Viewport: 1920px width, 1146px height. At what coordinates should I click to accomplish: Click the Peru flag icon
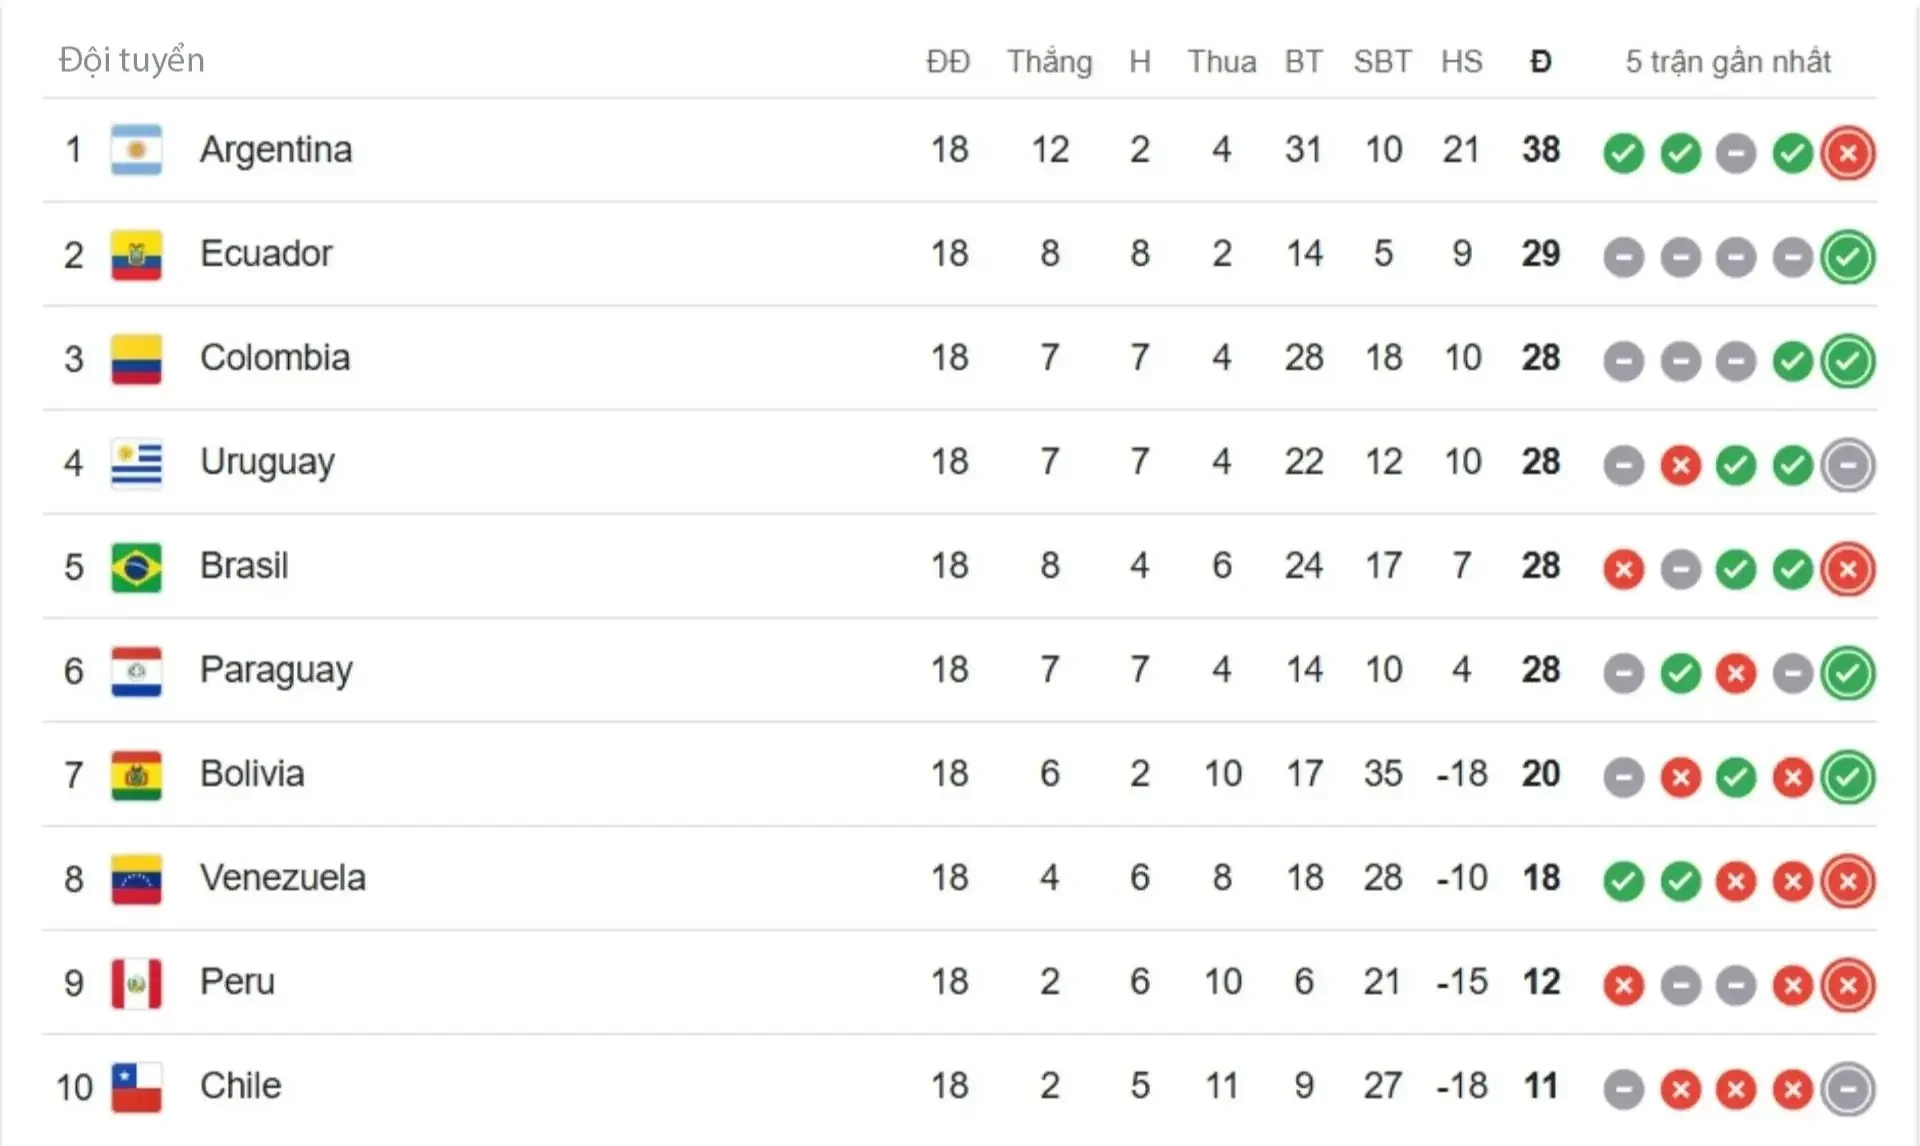tap(136, 983)
